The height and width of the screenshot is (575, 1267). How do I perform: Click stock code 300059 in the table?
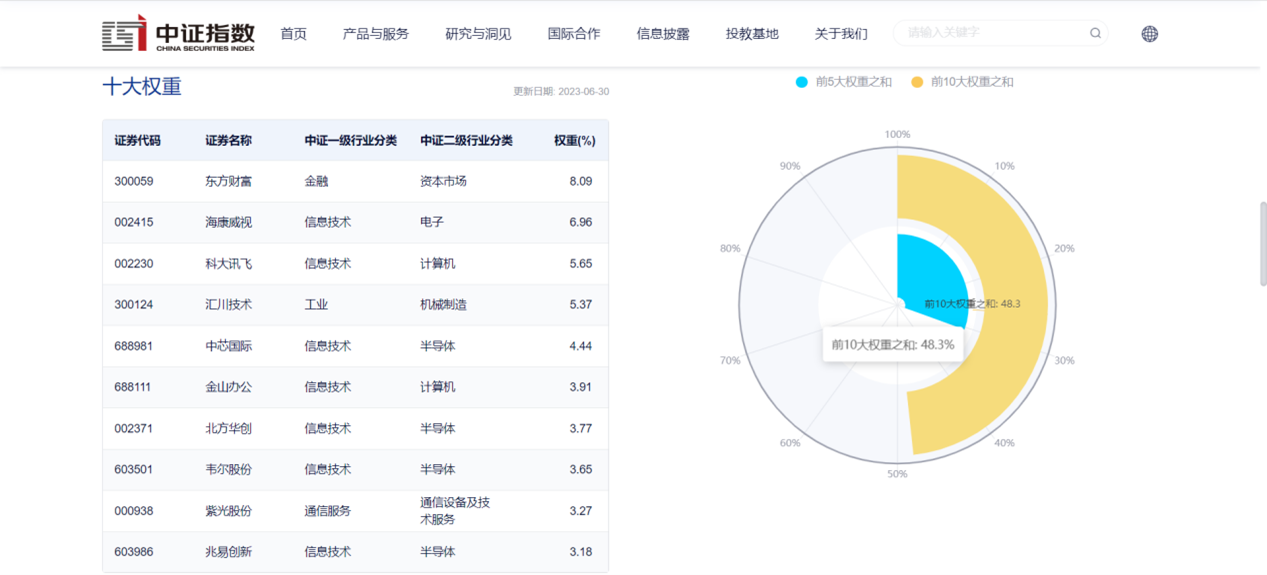(x=134, y=181)
